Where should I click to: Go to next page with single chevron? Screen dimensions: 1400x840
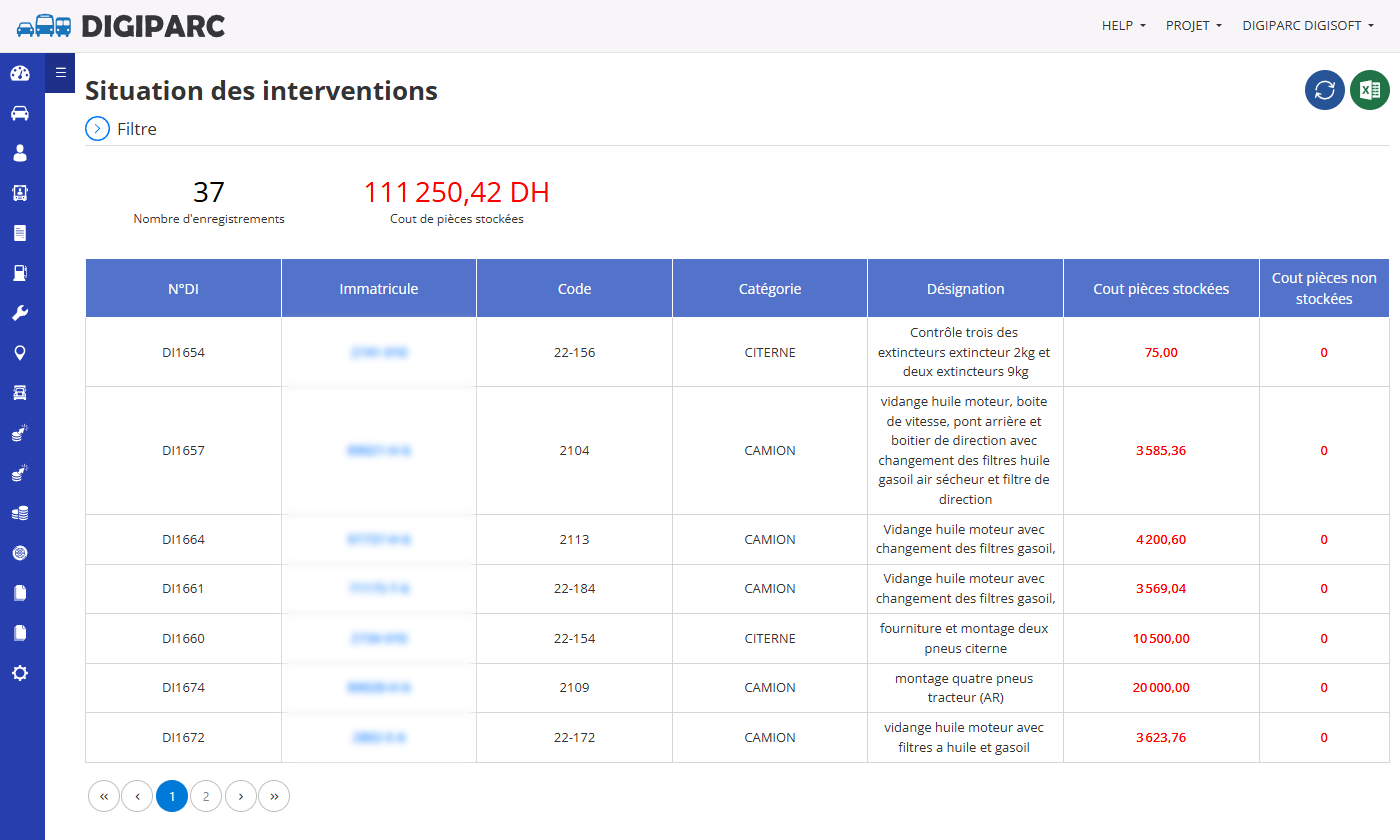pos(240,796)
